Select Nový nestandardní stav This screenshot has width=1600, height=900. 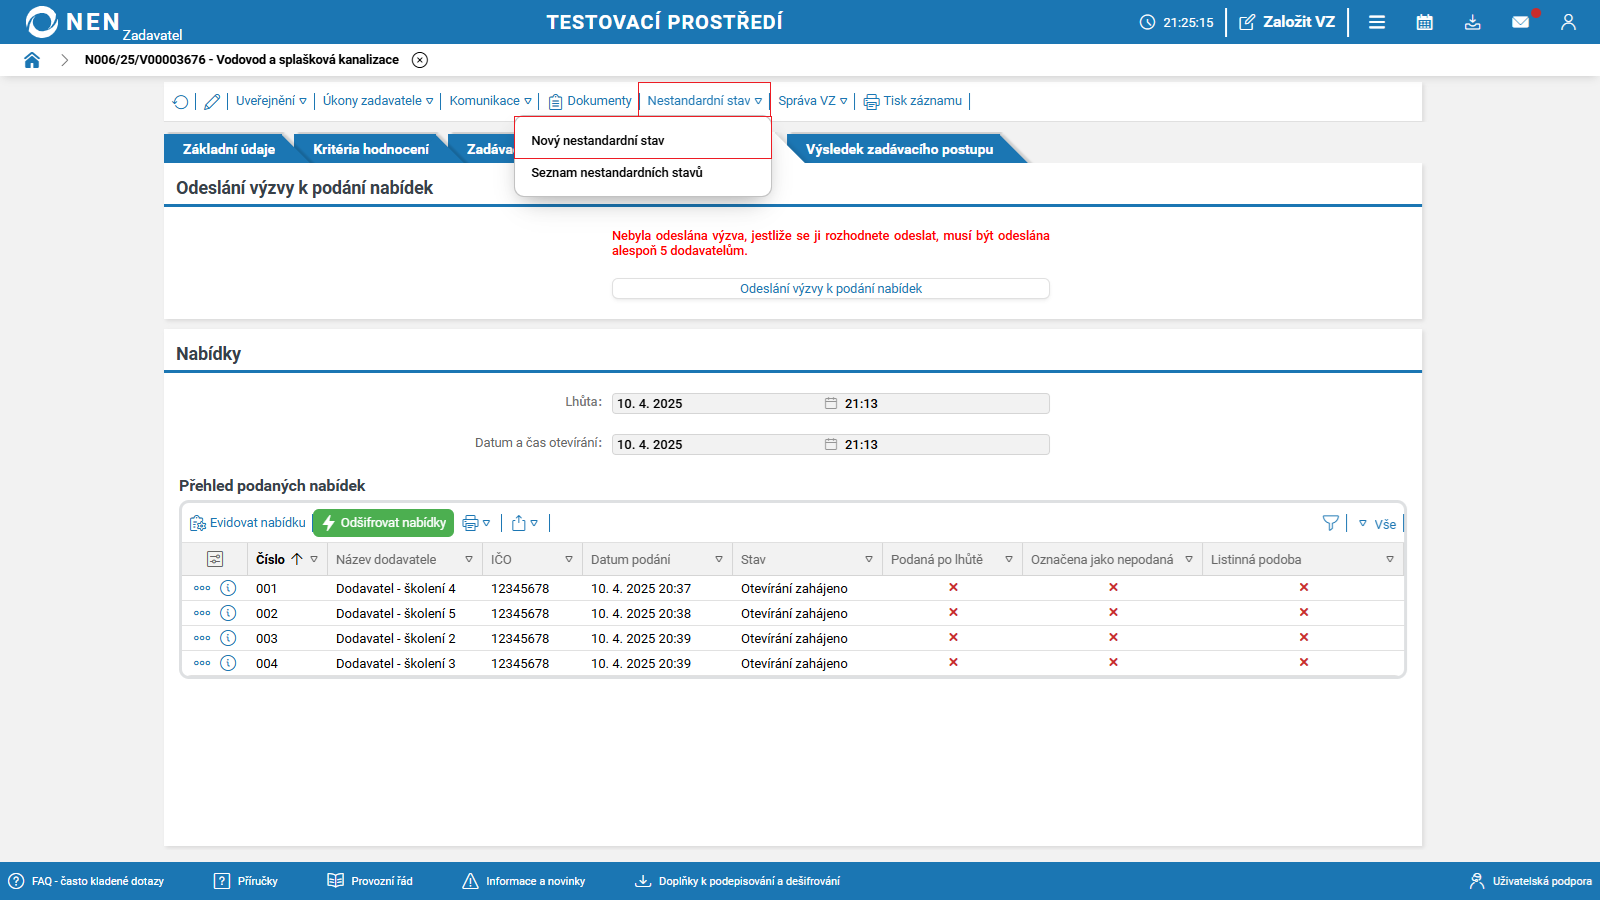click(643, 140)
